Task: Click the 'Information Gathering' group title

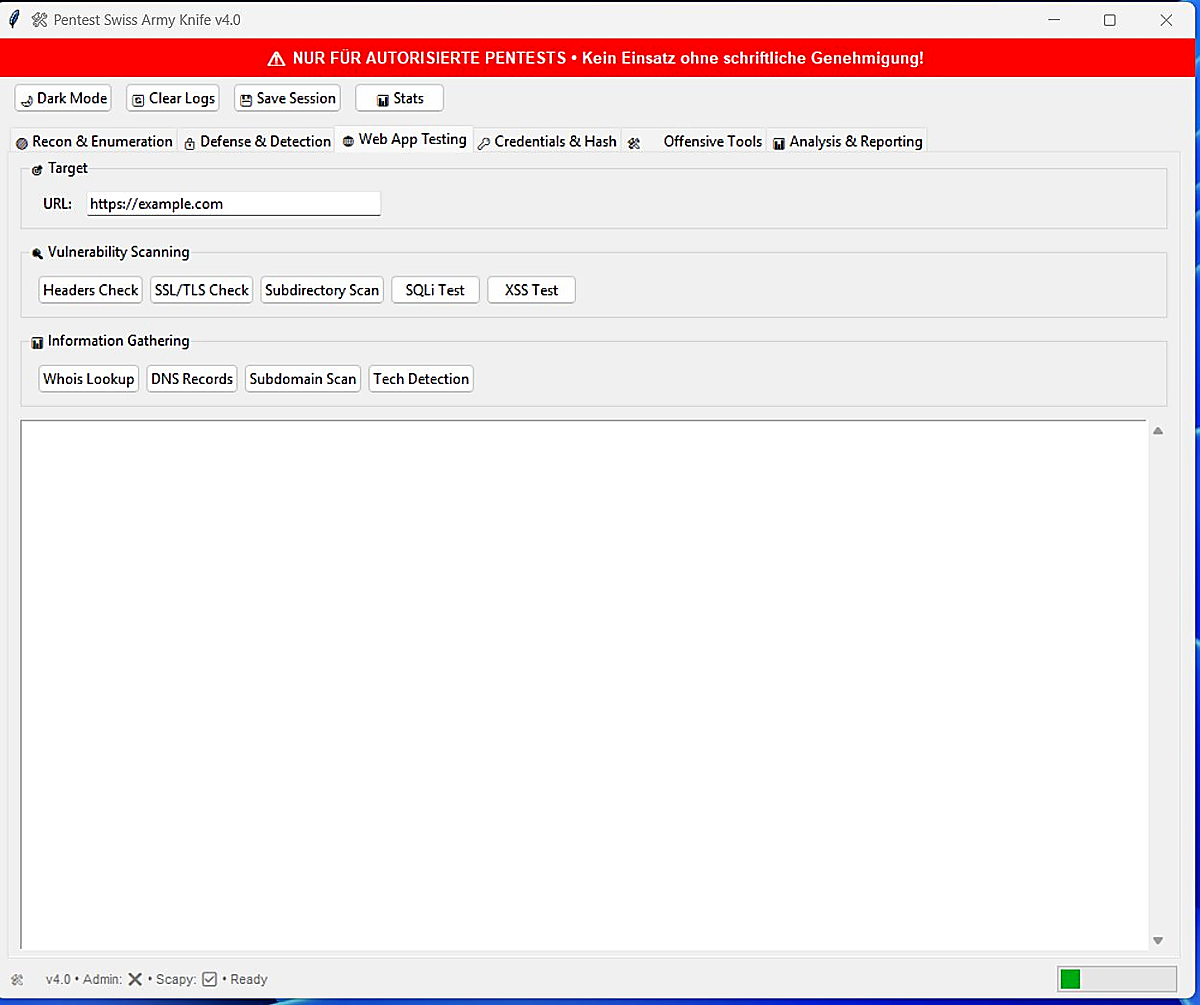Action: pyautogui.click(x=118, y=341)
